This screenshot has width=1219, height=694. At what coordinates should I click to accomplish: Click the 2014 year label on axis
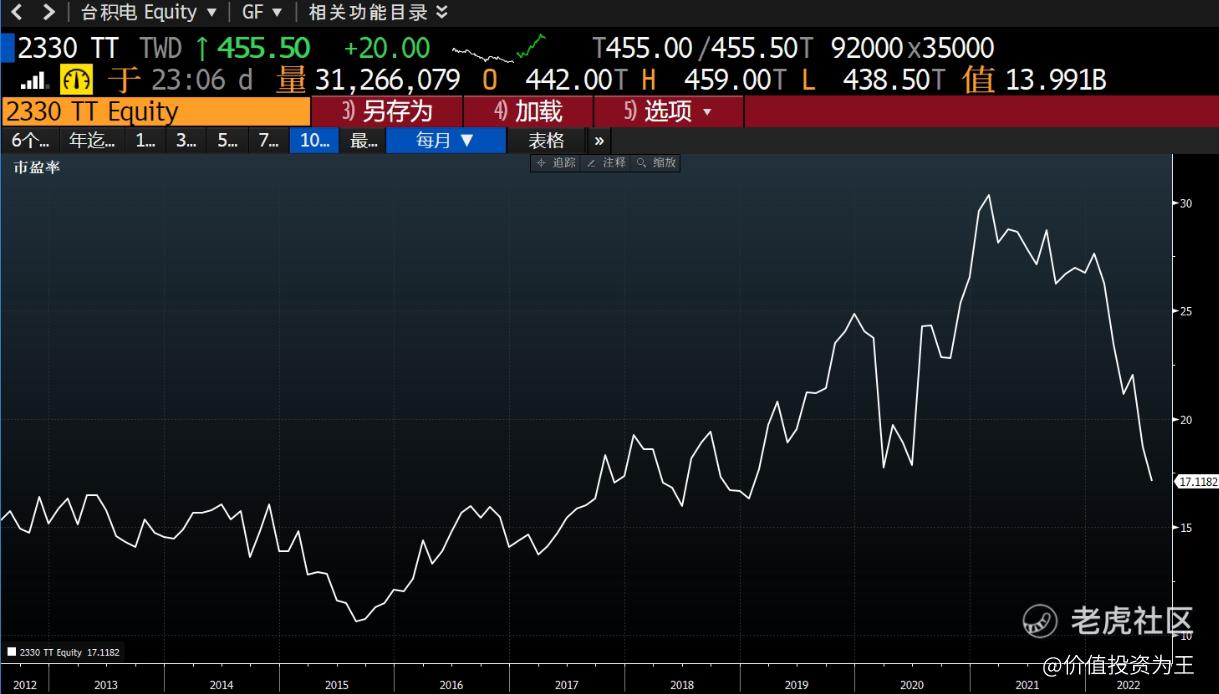(221, 685)
